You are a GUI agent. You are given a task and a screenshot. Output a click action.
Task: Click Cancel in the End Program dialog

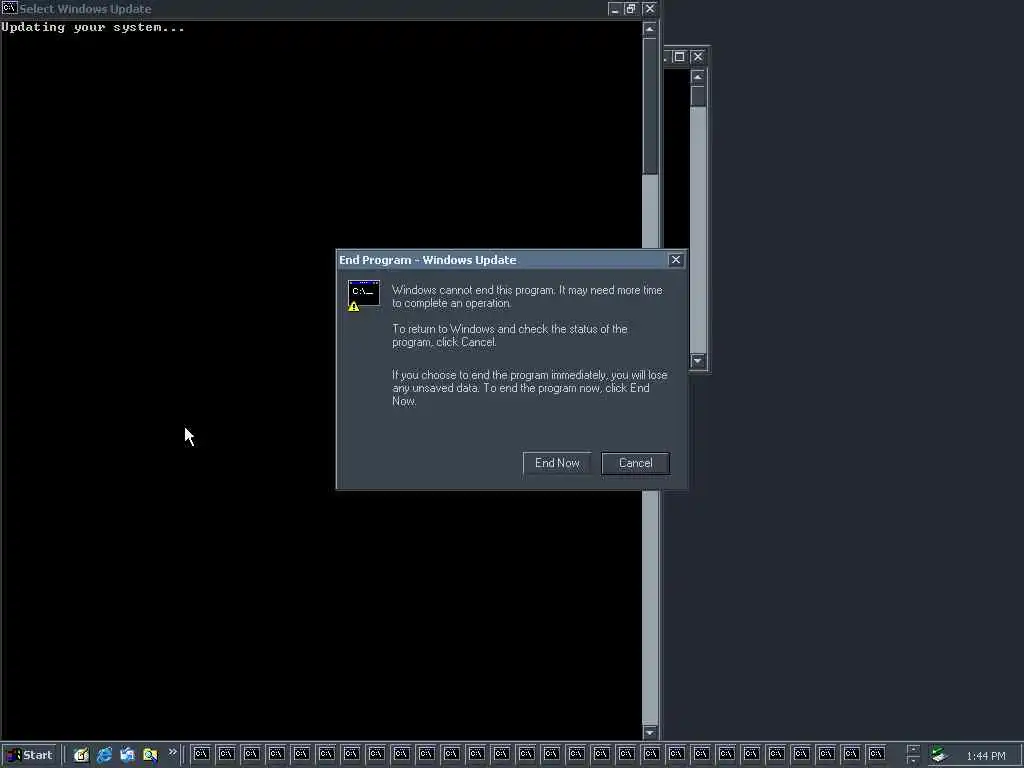[x=635, y=463]
